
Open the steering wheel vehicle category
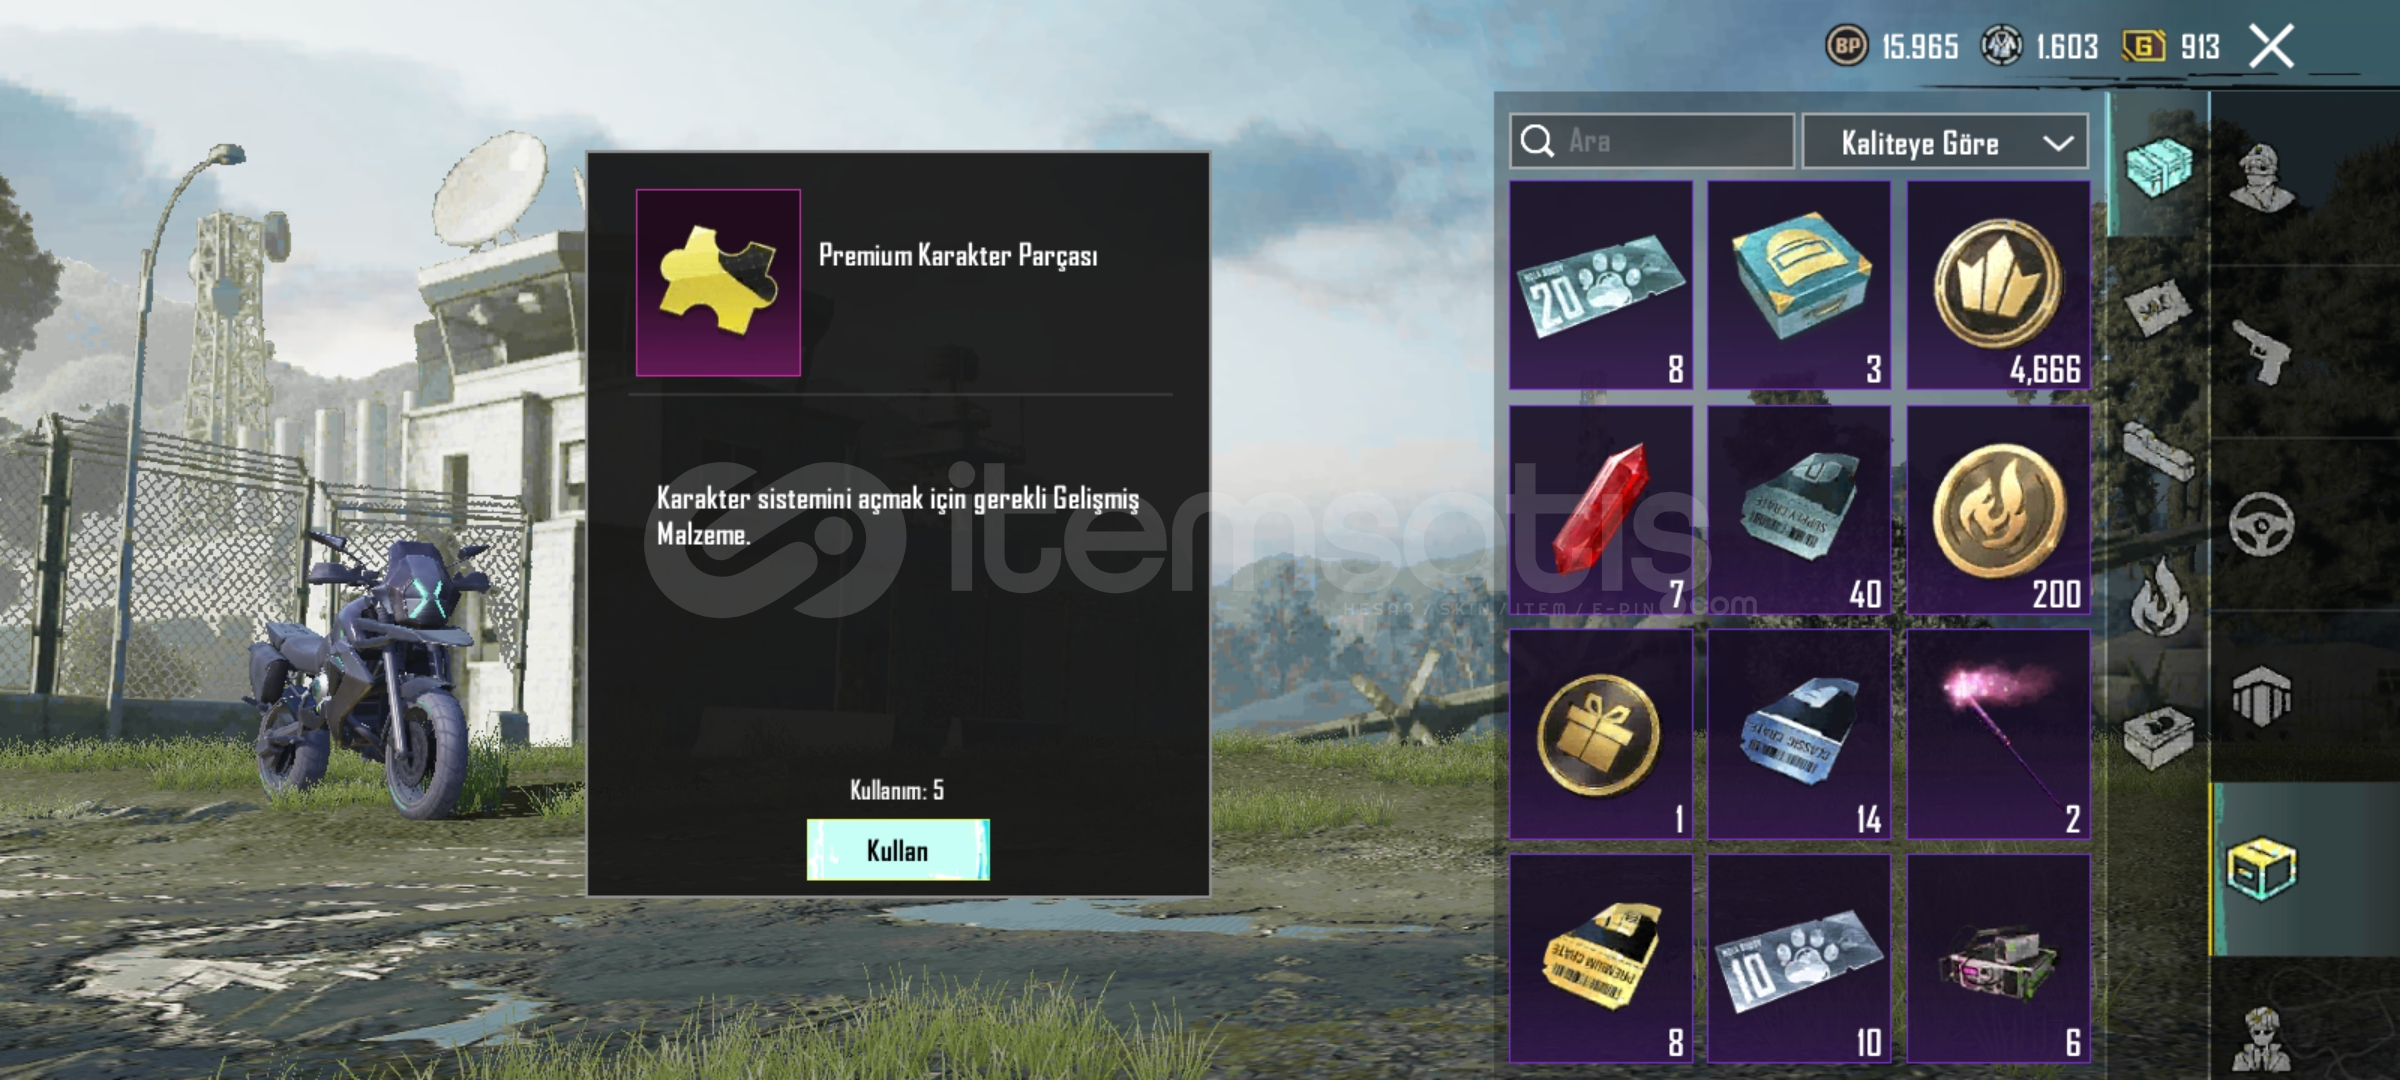[x=2262, y=524]
